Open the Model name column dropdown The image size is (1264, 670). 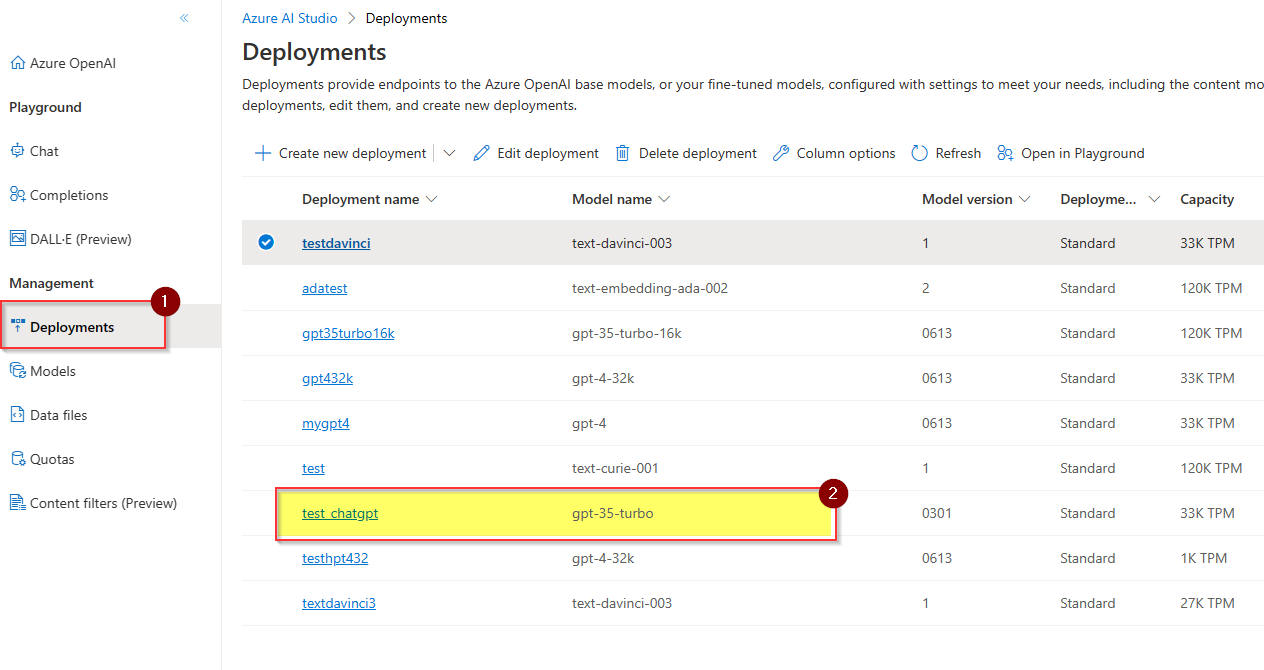coord(664,199)
